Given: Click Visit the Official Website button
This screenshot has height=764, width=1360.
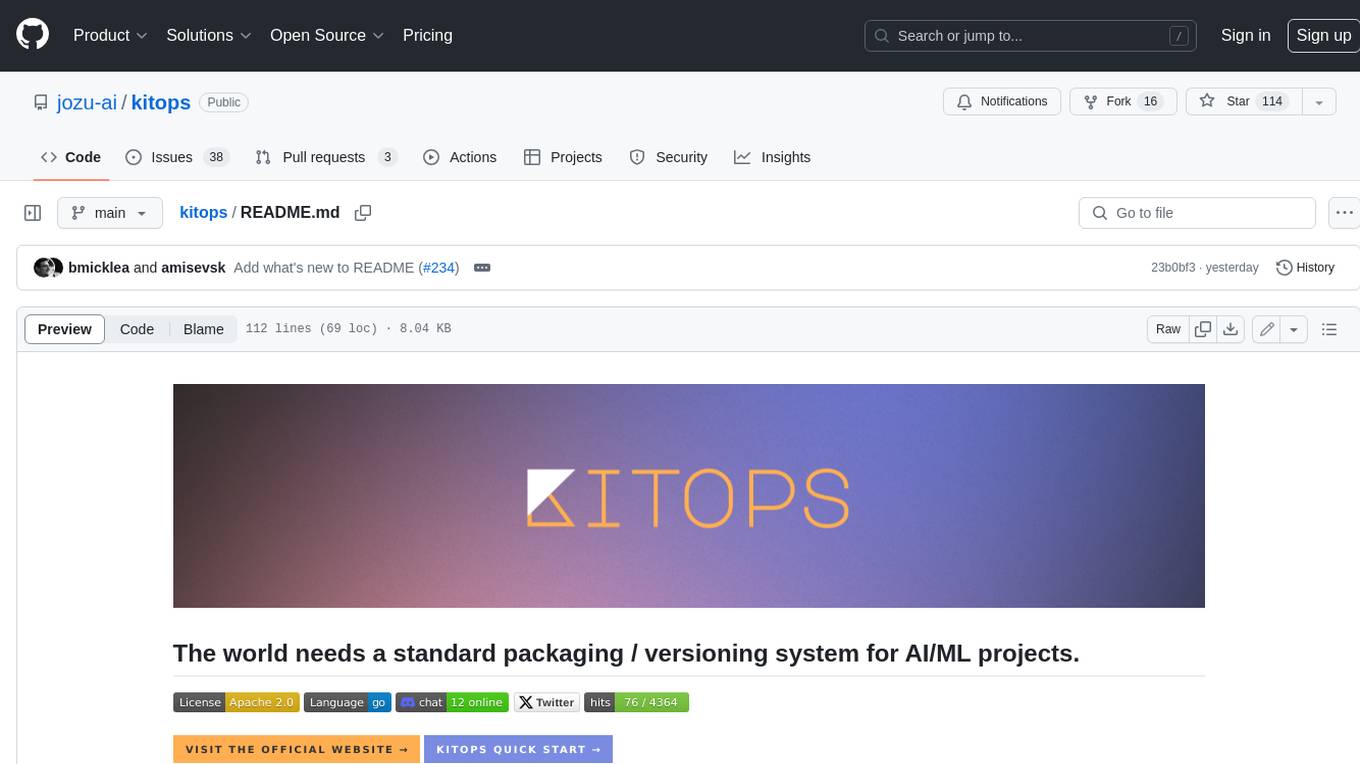Looking at the screenshot, I should (x=296, y=749).
